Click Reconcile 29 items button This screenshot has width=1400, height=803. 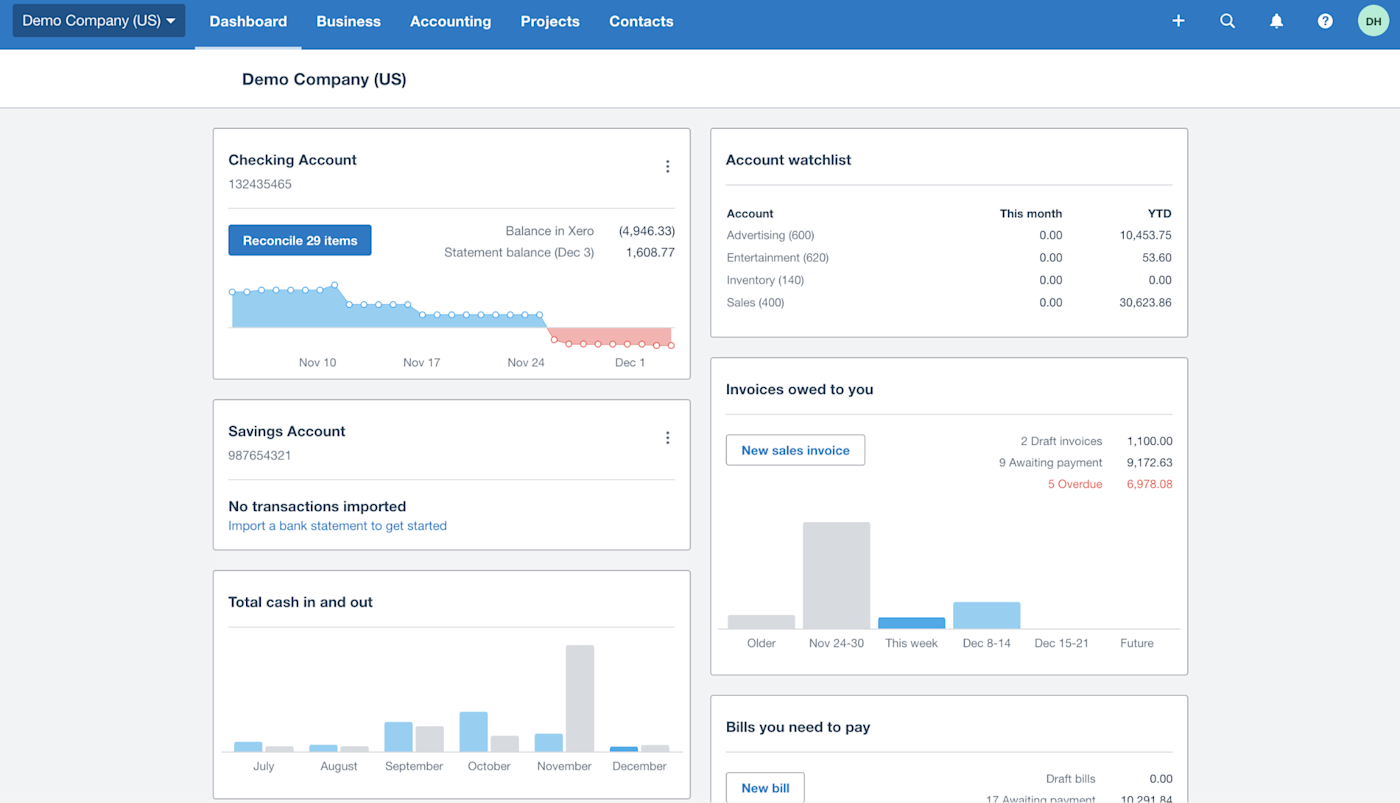point(299,240)
